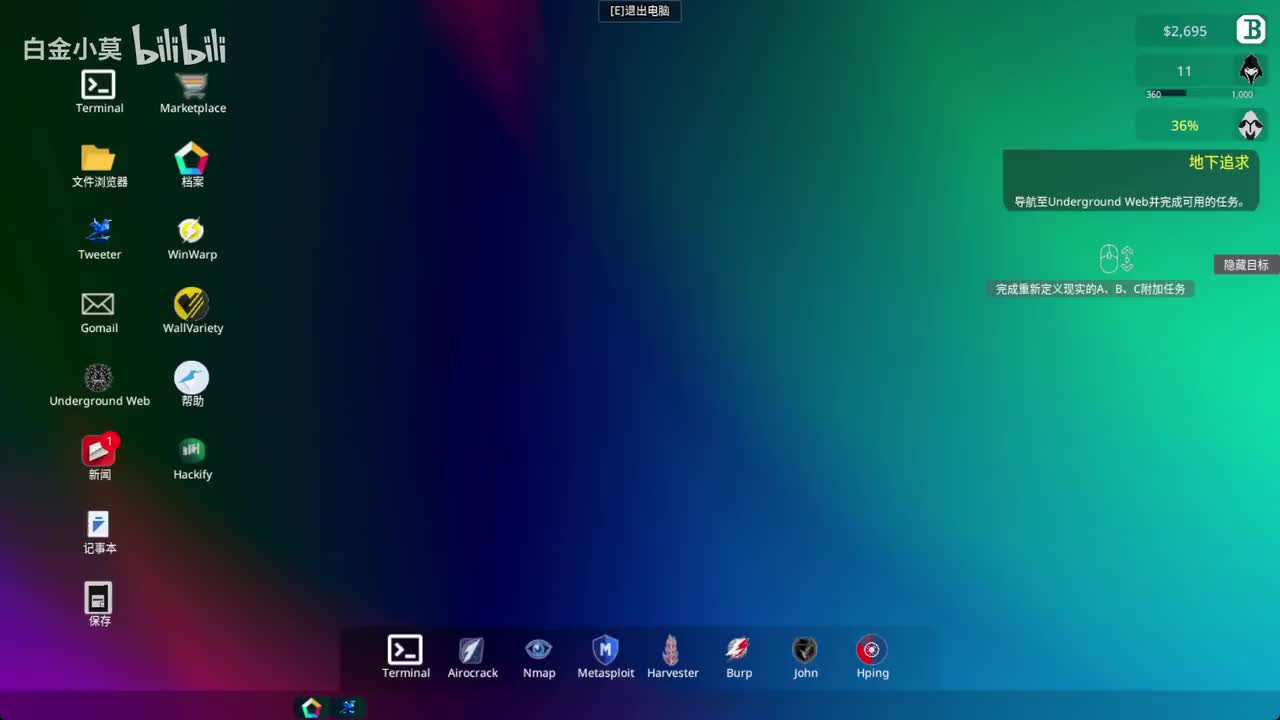Open the 记事本 notepad icon
Image resolution: width=1280 pixels, height=720 pixels.
pyautogui.click(x=98, y=524)
